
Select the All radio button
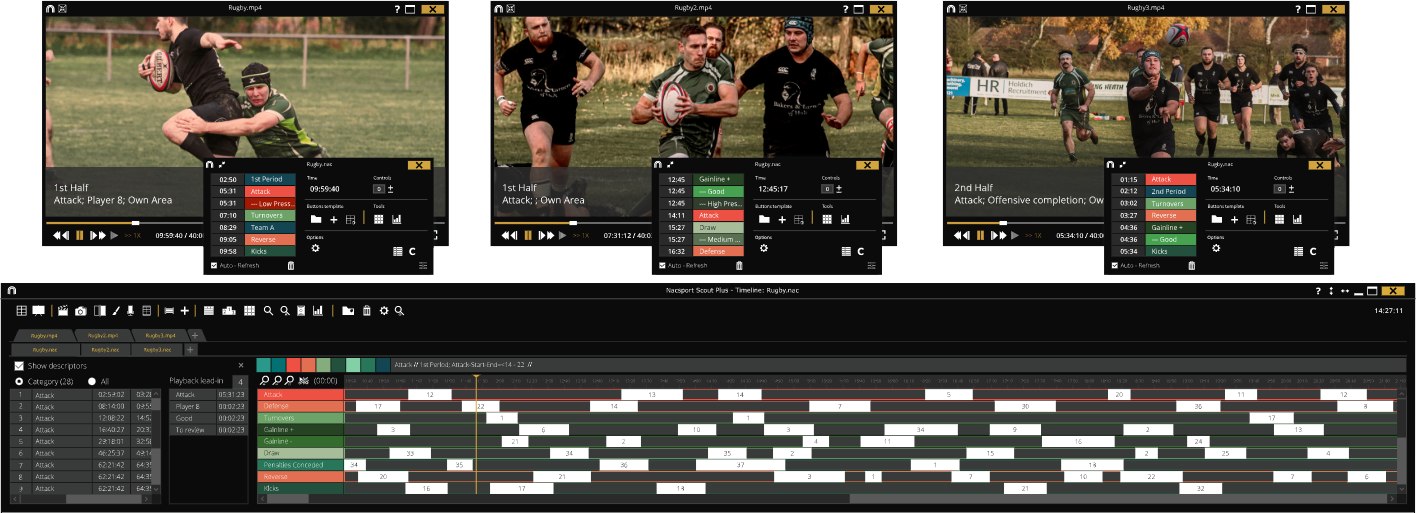click(92, 381)
